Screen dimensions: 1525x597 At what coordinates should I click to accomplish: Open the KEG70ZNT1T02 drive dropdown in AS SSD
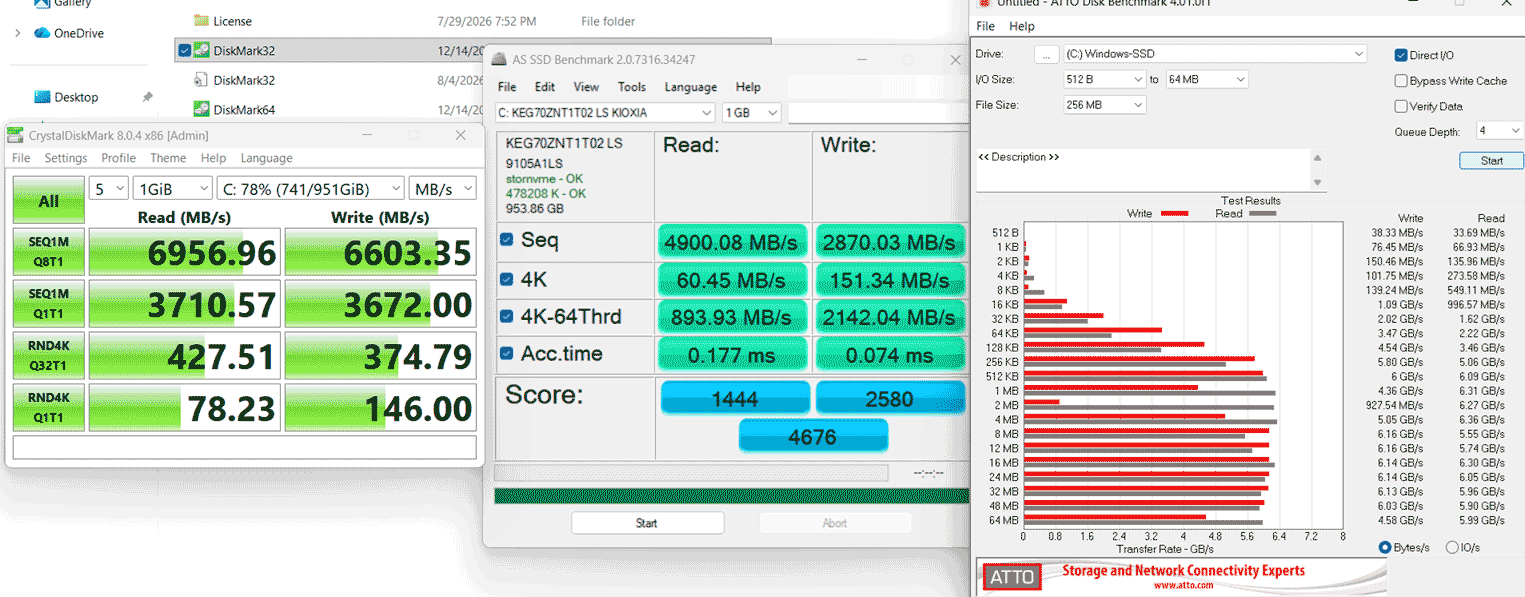[605, 113]
